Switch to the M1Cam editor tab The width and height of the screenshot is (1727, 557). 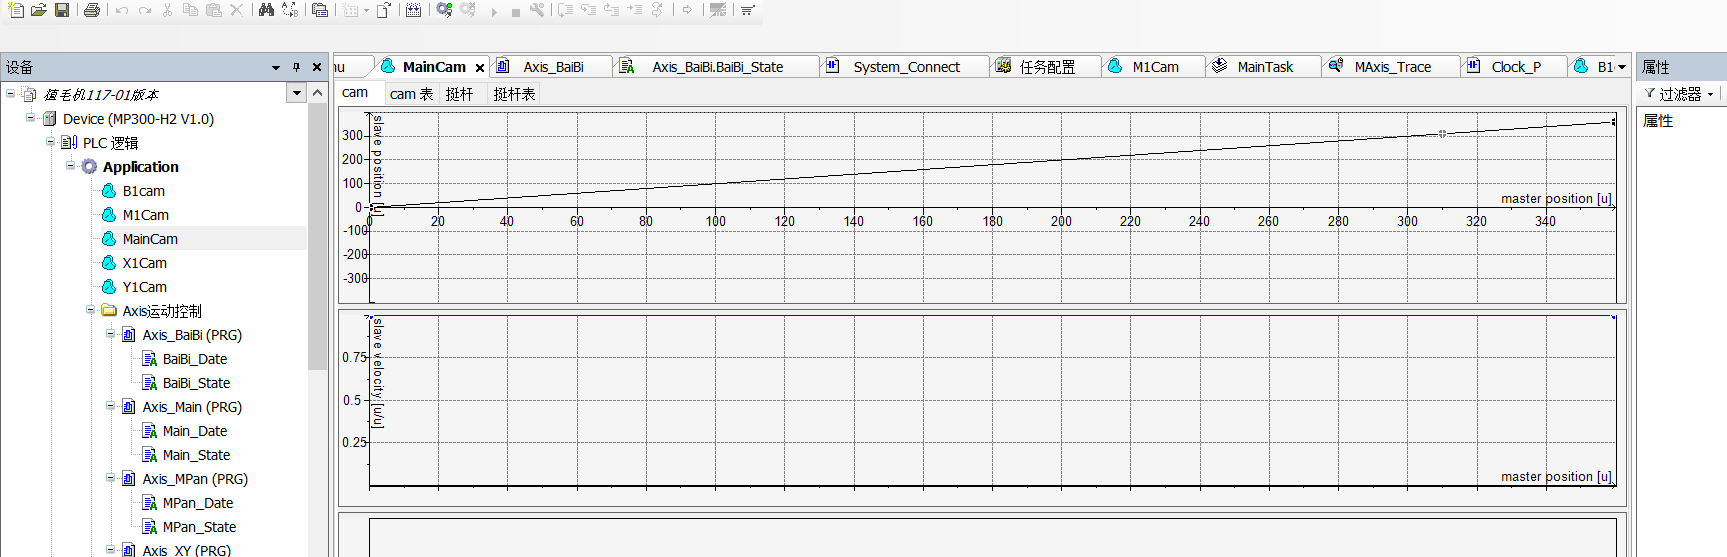point(1154,67)
